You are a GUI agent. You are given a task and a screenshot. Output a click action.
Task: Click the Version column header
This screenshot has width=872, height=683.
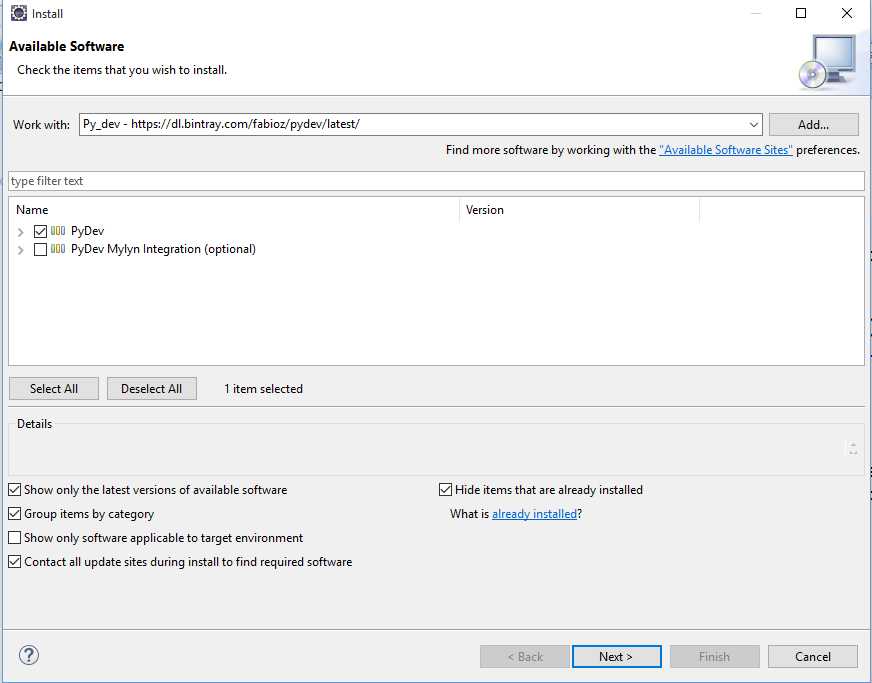pyautogui.click(x=579, y=210)
